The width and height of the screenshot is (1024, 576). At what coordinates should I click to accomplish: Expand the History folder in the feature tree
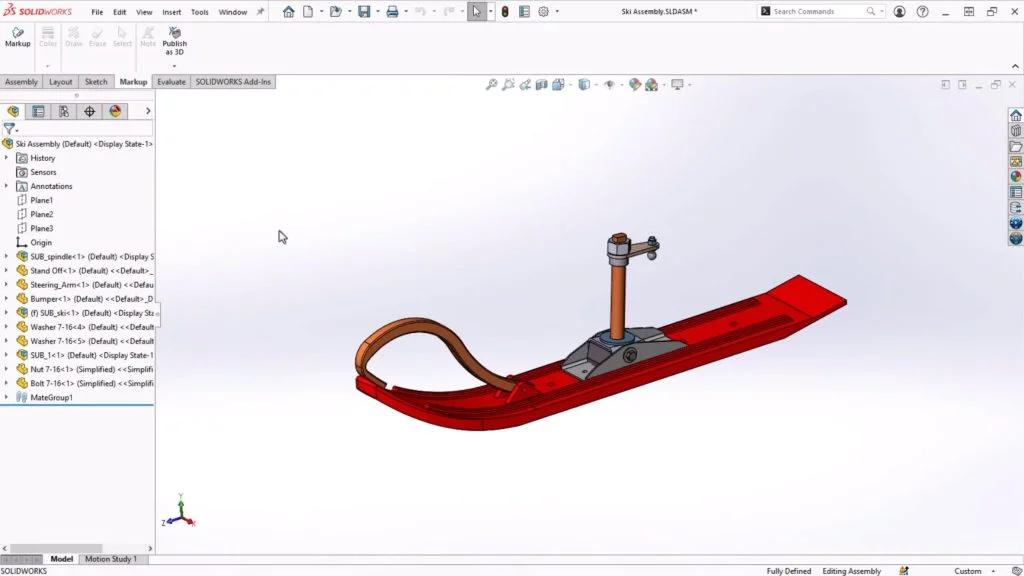point(6,157)
